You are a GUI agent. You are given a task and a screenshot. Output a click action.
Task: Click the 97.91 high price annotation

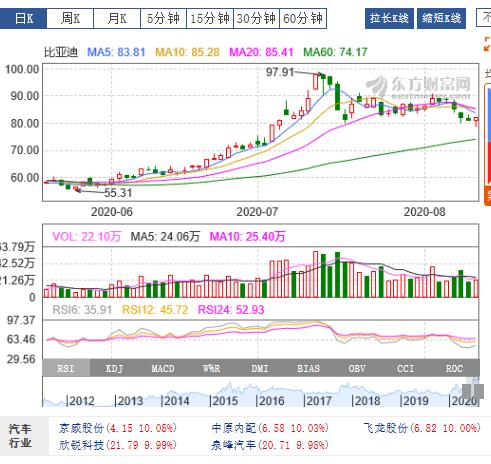pos(280,72)
